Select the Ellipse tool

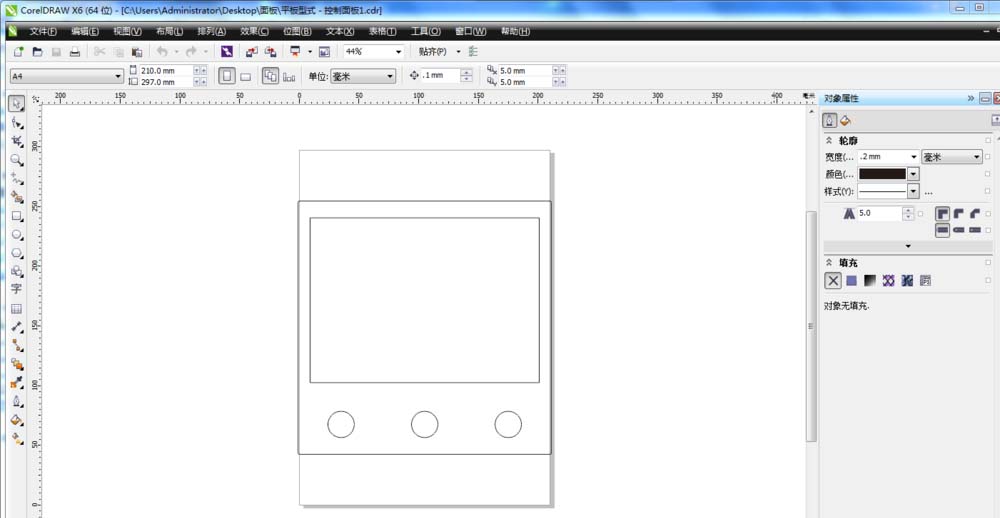coord(17,235)
